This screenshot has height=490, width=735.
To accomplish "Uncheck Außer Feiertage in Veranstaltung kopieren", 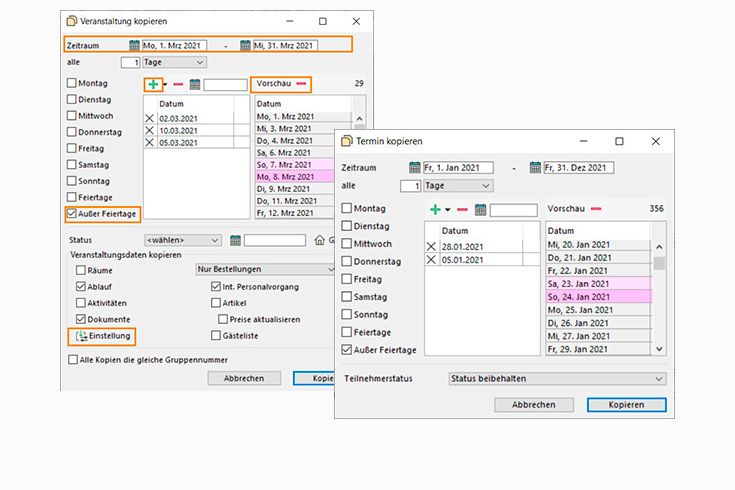I will [72, 213].
